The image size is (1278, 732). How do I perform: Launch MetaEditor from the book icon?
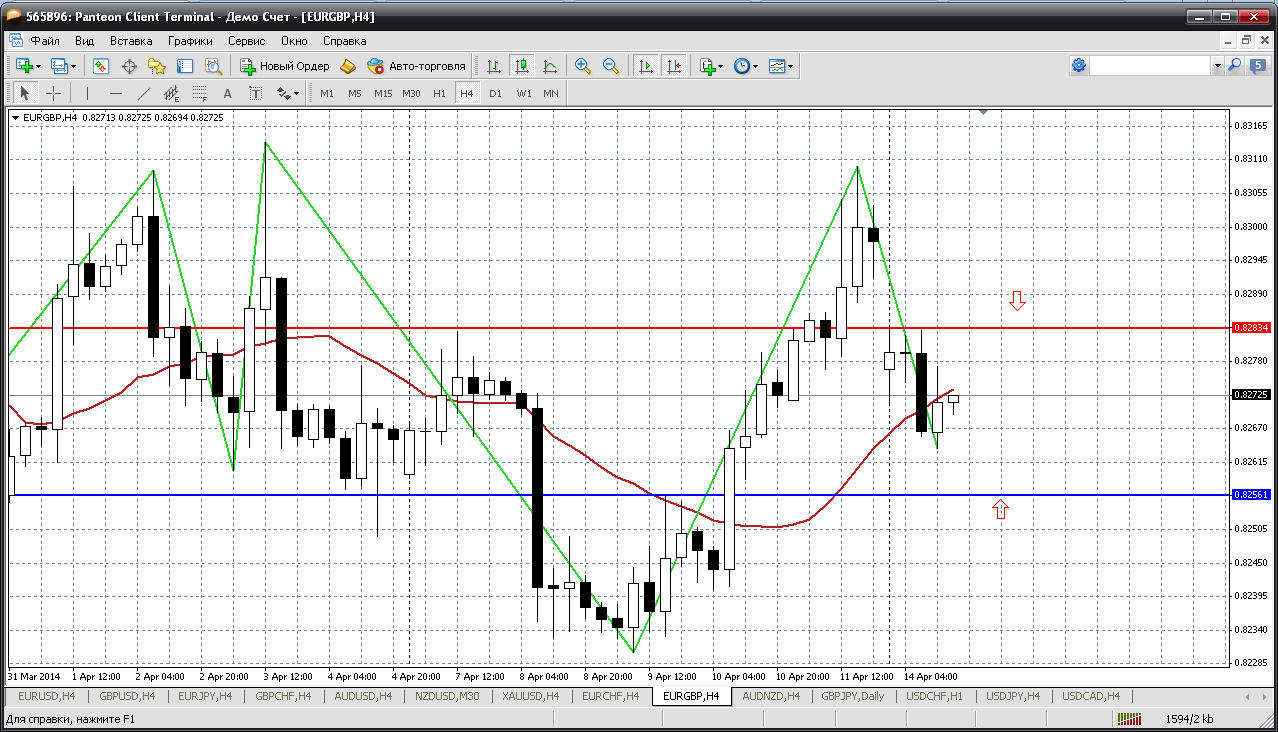[x=348, y=66]
